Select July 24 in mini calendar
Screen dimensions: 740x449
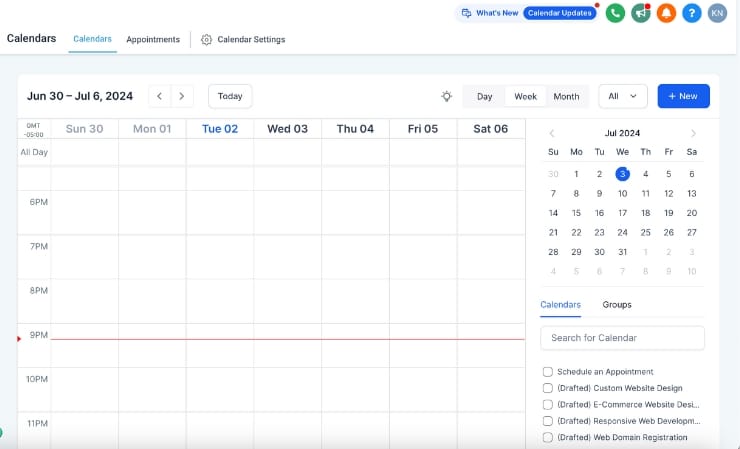622,232
